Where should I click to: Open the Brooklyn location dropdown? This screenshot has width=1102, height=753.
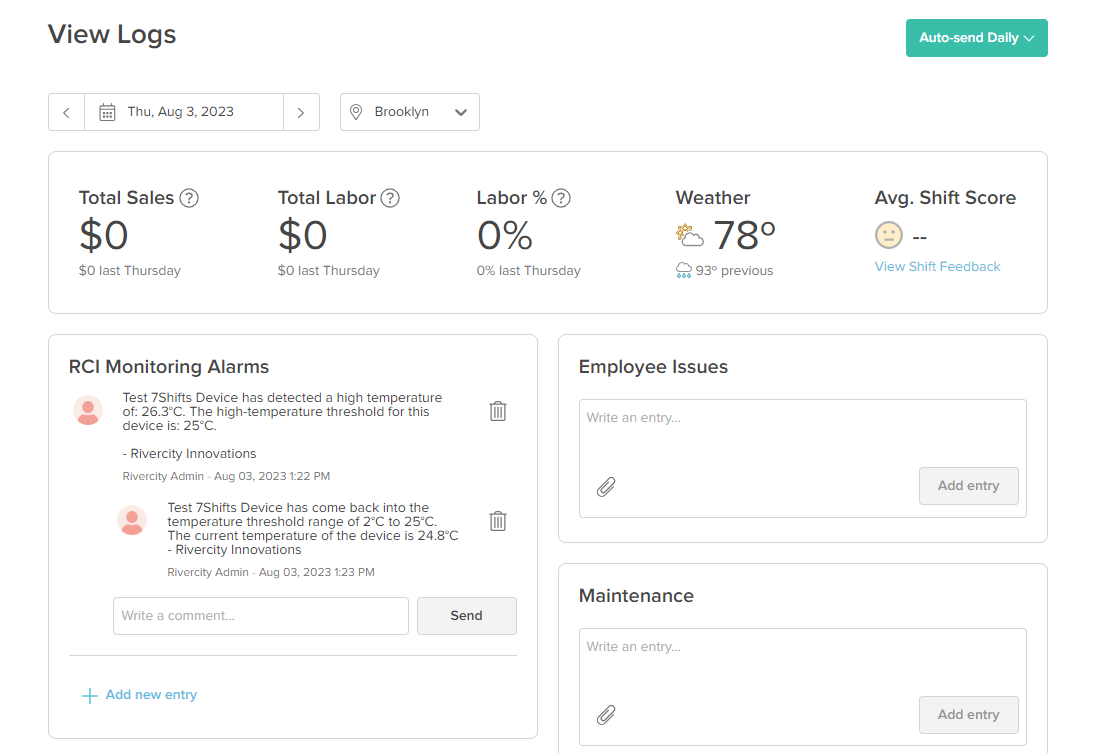(x=410, y=112)
